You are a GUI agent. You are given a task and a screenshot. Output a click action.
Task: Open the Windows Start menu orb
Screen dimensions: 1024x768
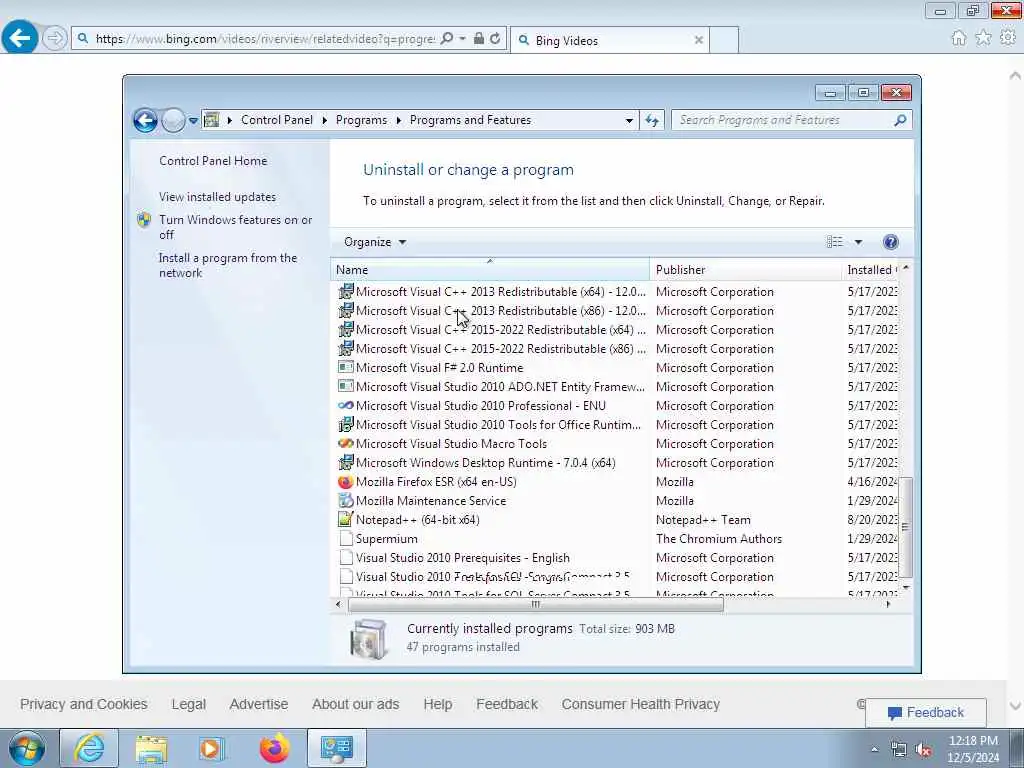(27, 748)
